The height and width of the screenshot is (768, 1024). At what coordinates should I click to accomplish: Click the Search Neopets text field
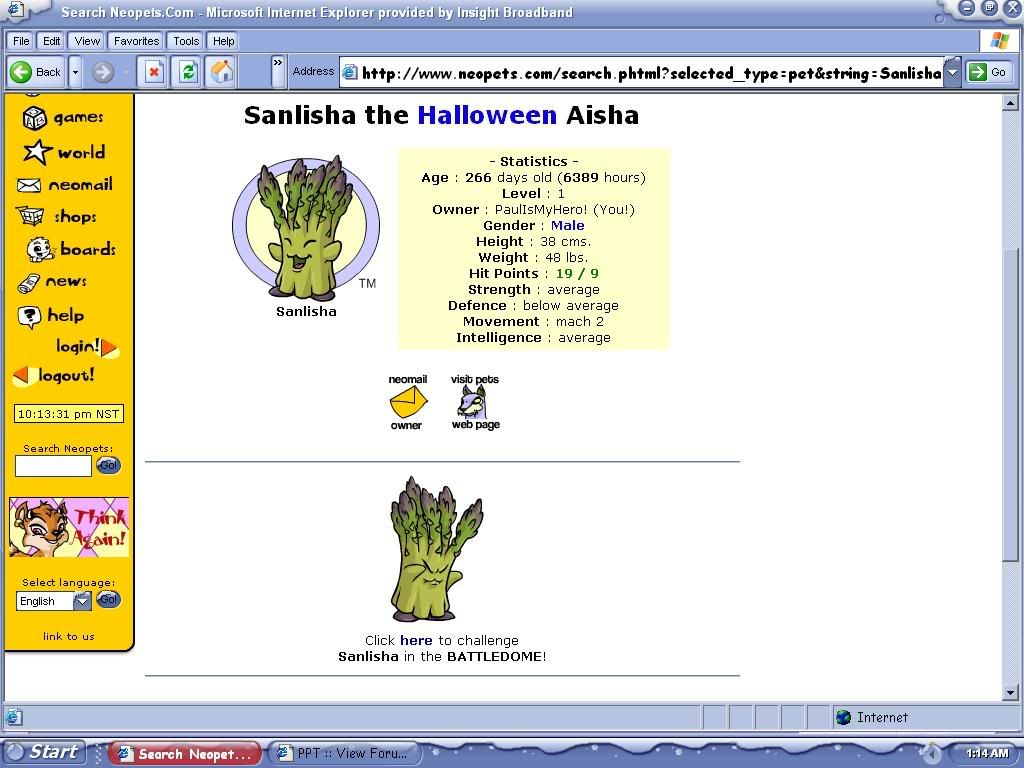(x=54, y=466)
